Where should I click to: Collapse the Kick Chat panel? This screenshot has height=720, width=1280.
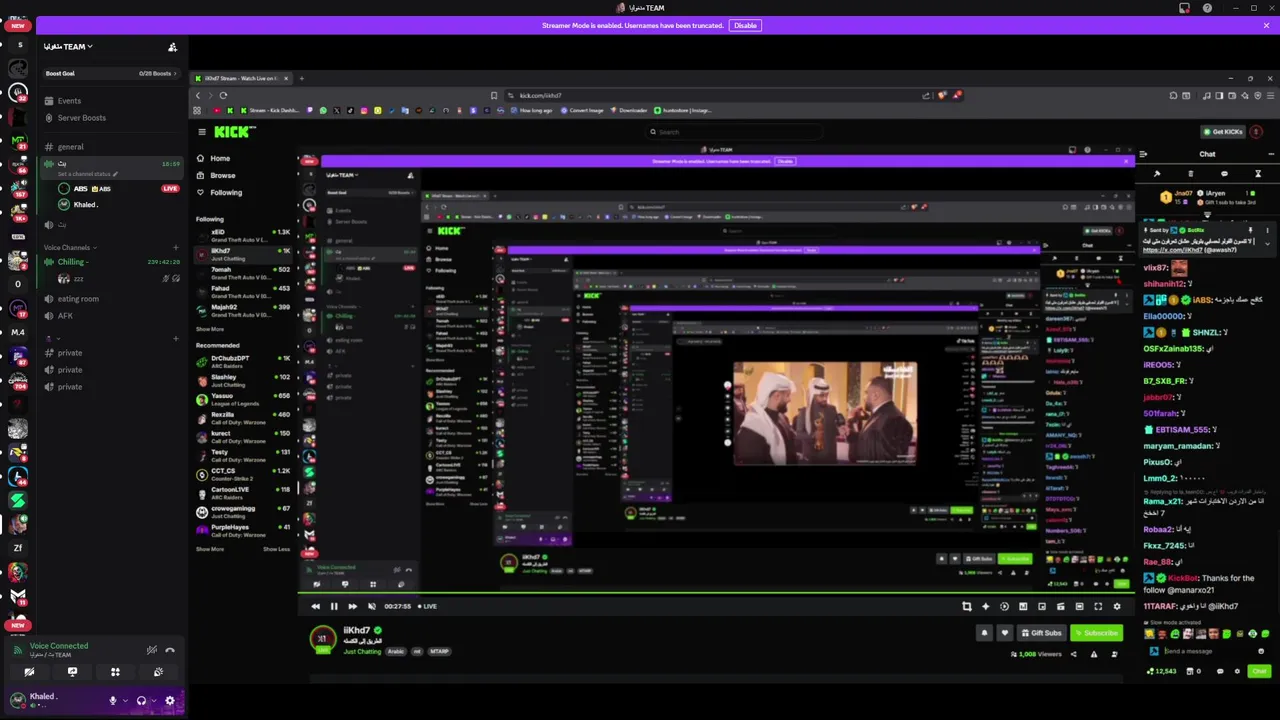pos(1143,154)
